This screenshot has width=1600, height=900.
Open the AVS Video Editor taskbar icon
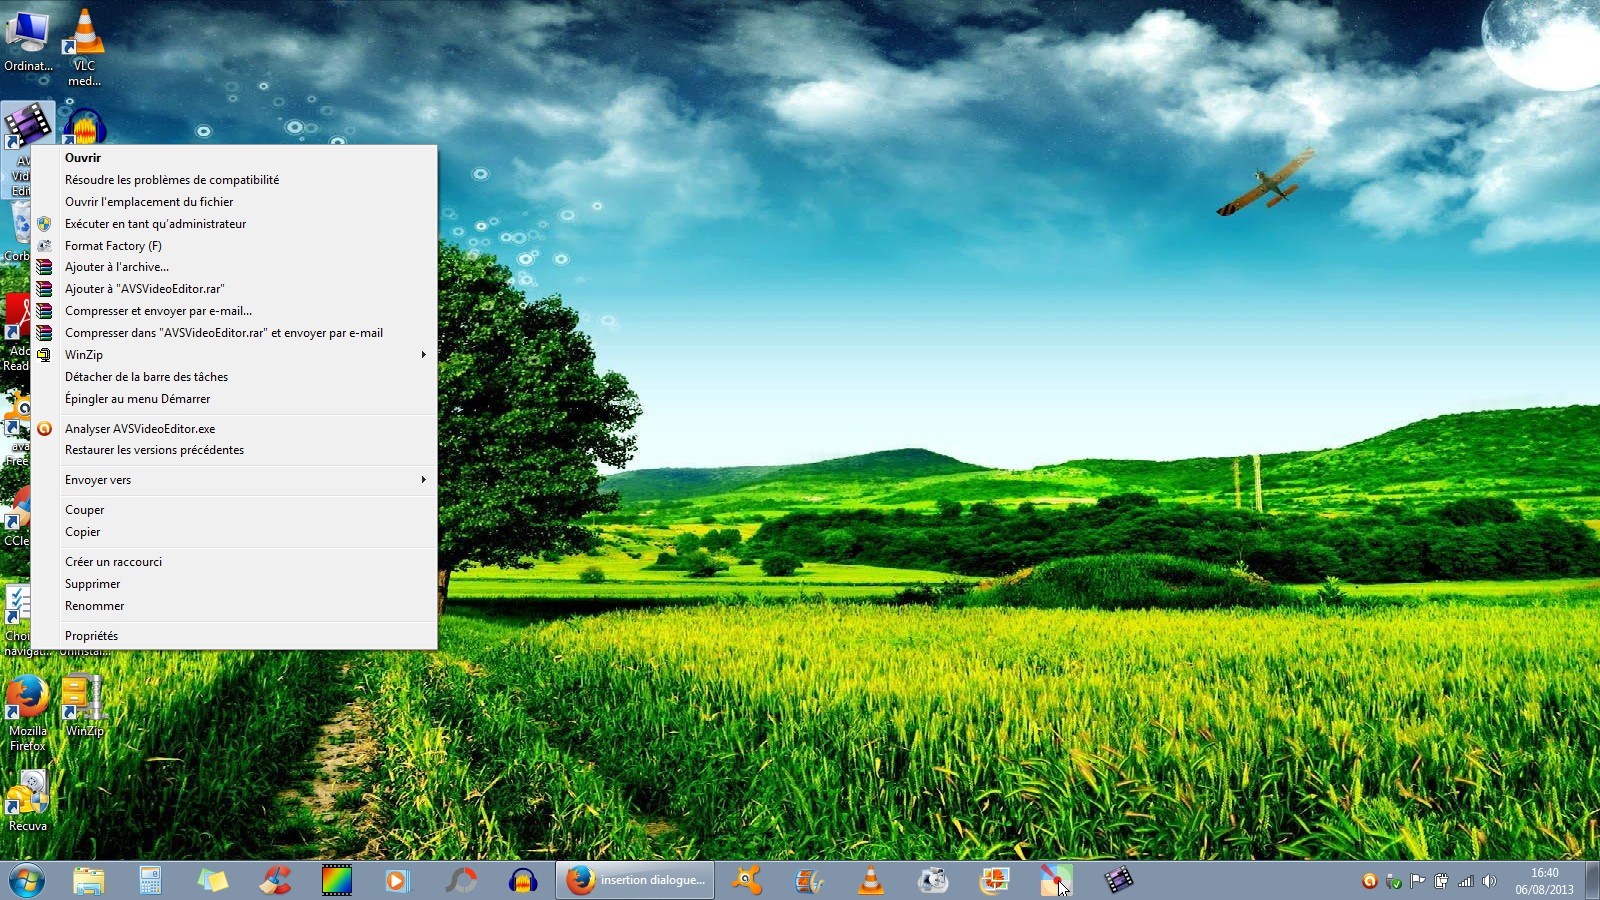(1118, 881)
